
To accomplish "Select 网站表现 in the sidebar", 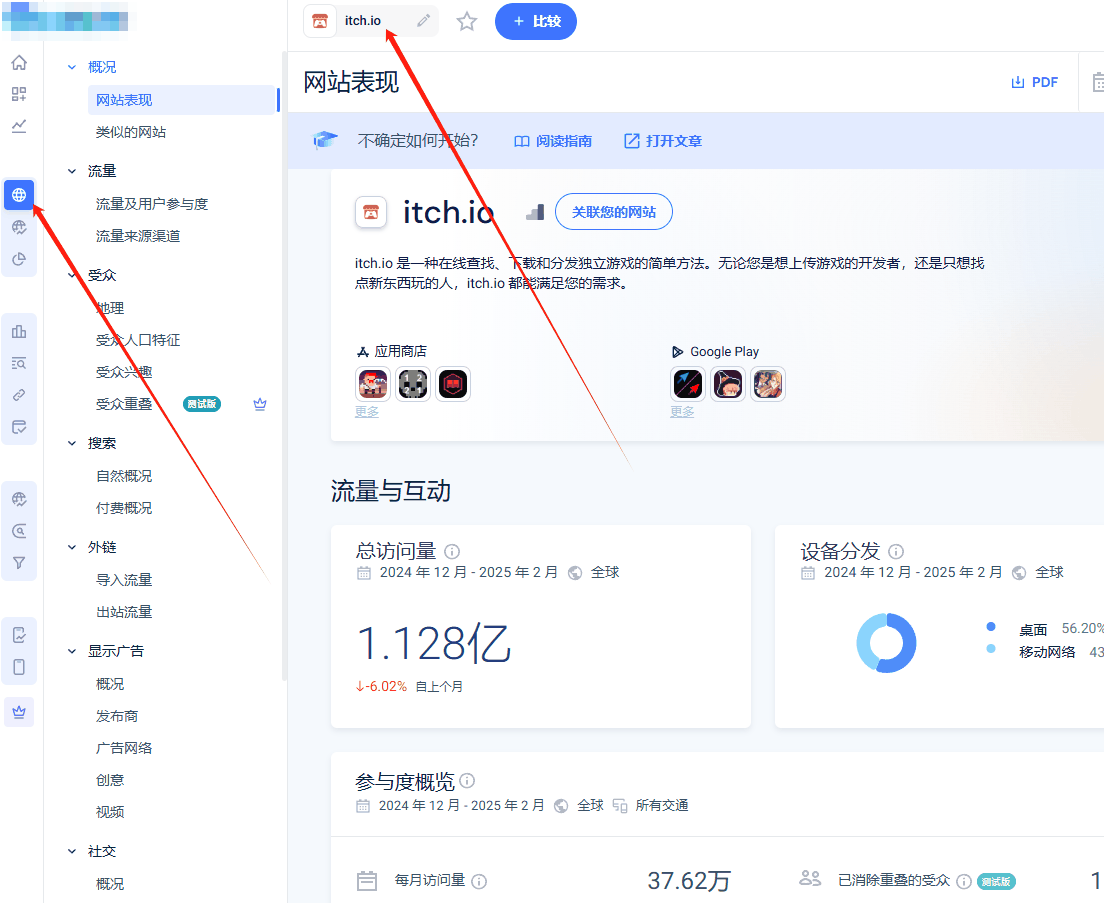I will (181, 100).
